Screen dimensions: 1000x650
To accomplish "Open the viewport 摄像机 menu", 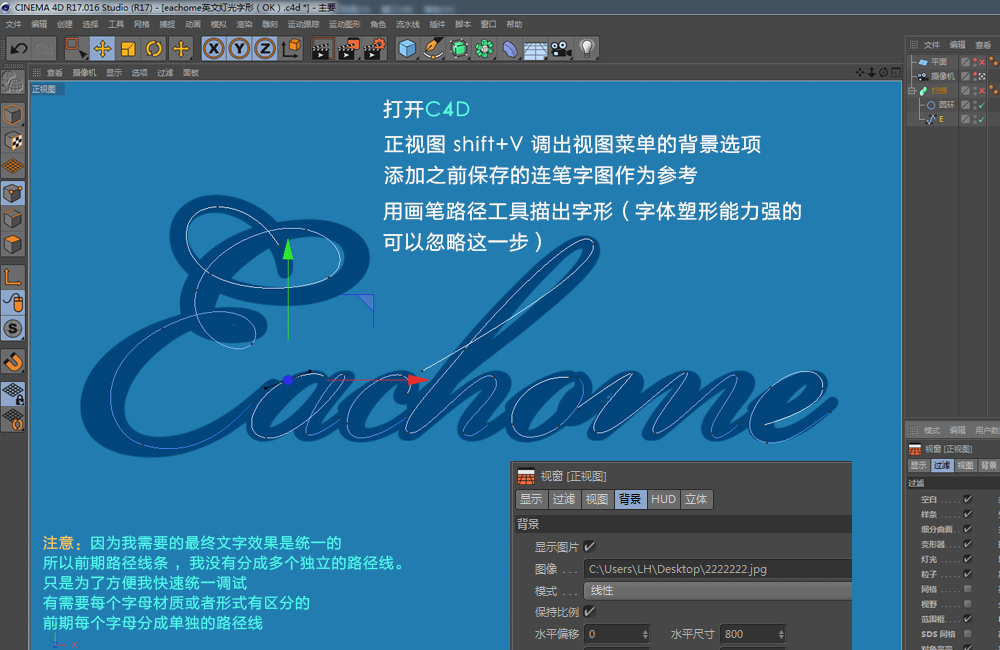I will pos(84,73).
